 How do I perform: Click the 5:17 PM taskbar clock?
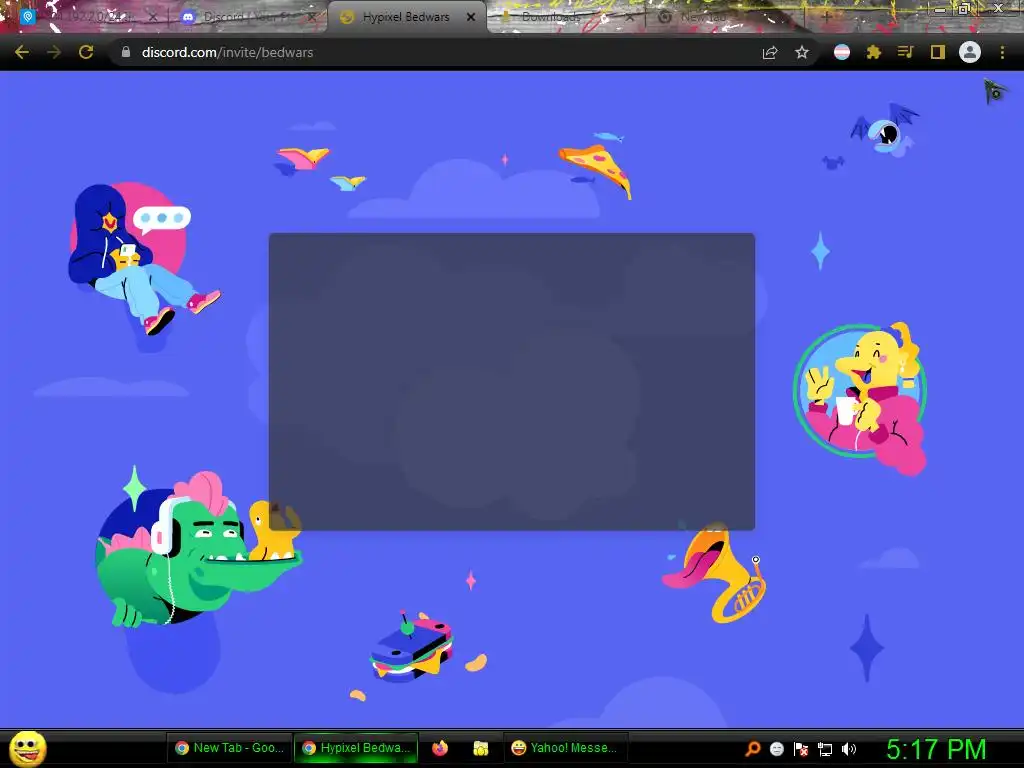[936, 749]
